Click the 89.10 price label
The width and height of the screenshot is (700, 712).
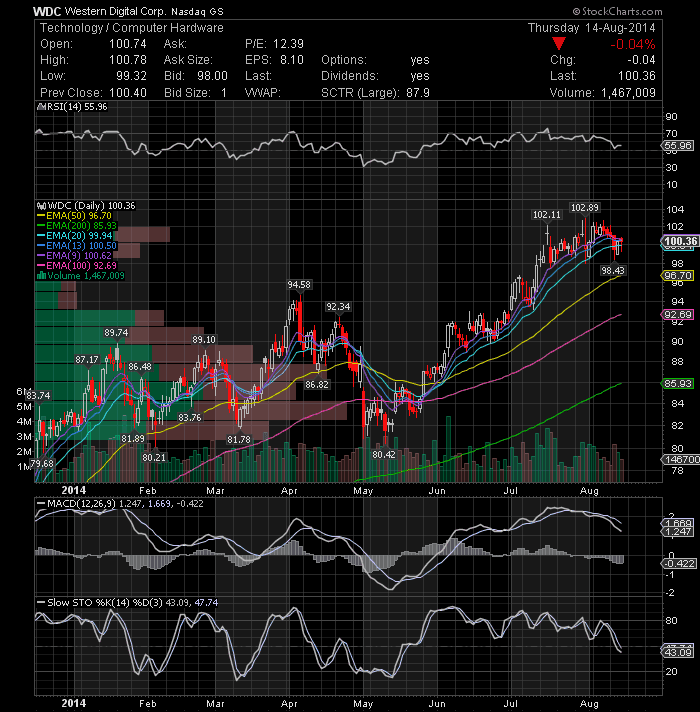coord(204,340)
